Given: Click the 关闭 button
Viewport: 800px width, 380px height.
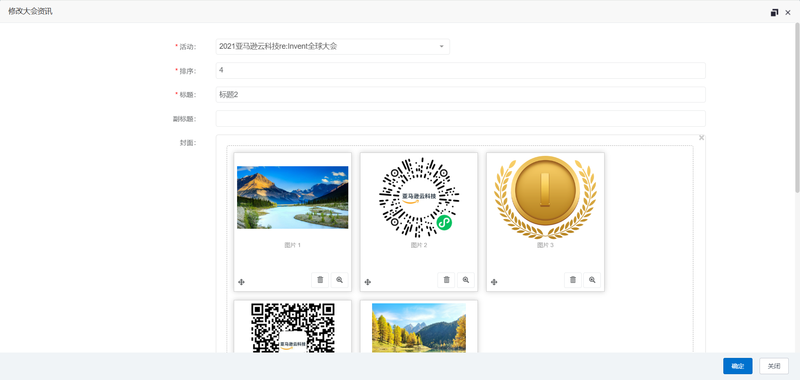Looking at the screenshot, I should pyautogui.click(x=774, y=366).
